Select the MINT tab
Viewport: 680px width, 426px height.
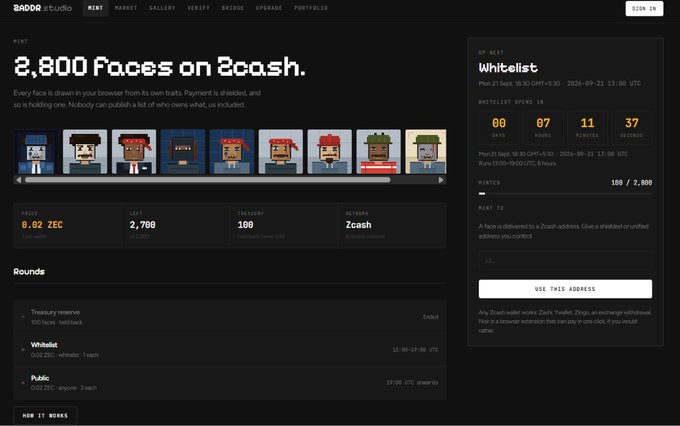click(95, 8)
